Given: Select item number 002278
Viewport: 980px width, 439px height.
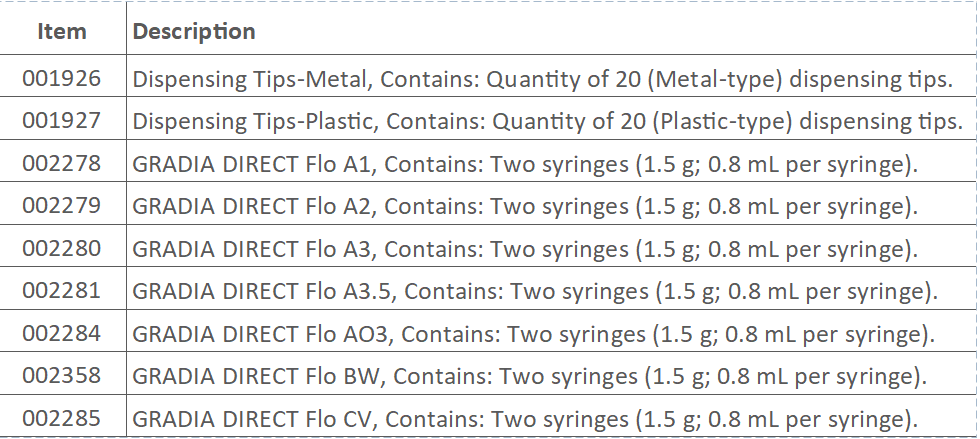Looking at the screenshot, I should [62, 163].
